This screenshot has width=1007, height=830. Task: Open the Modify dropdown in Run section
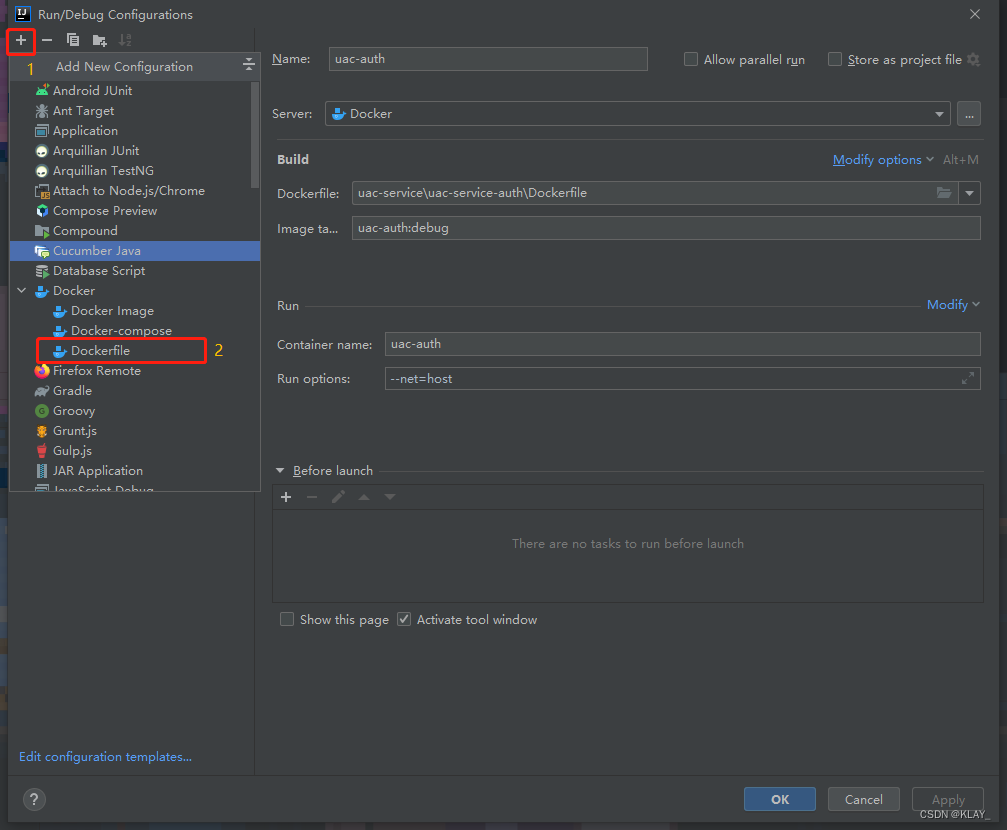pos(953,305)
